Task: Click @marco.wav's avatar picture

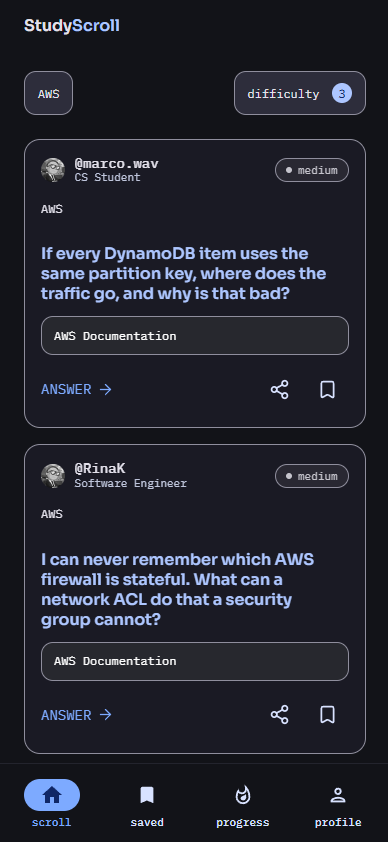Action: pos(53,170)
